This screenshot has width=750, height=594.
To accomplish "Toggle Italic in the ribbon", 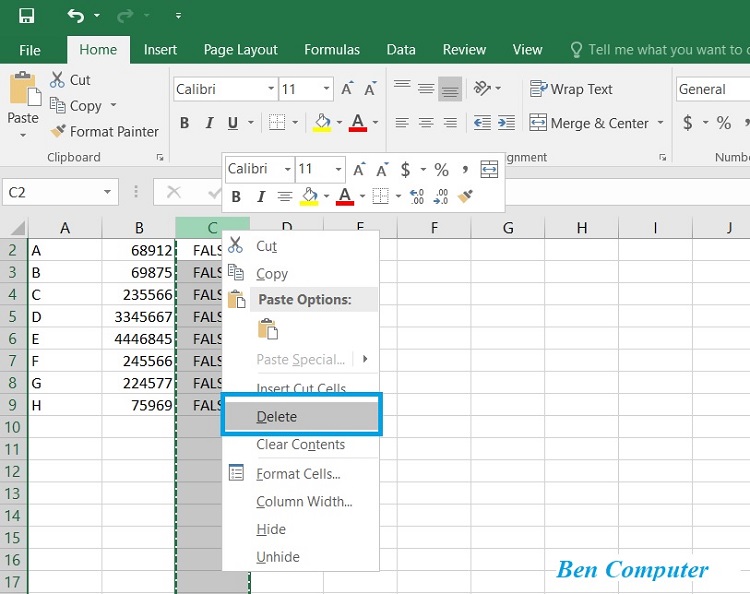I will coord(209,123).
